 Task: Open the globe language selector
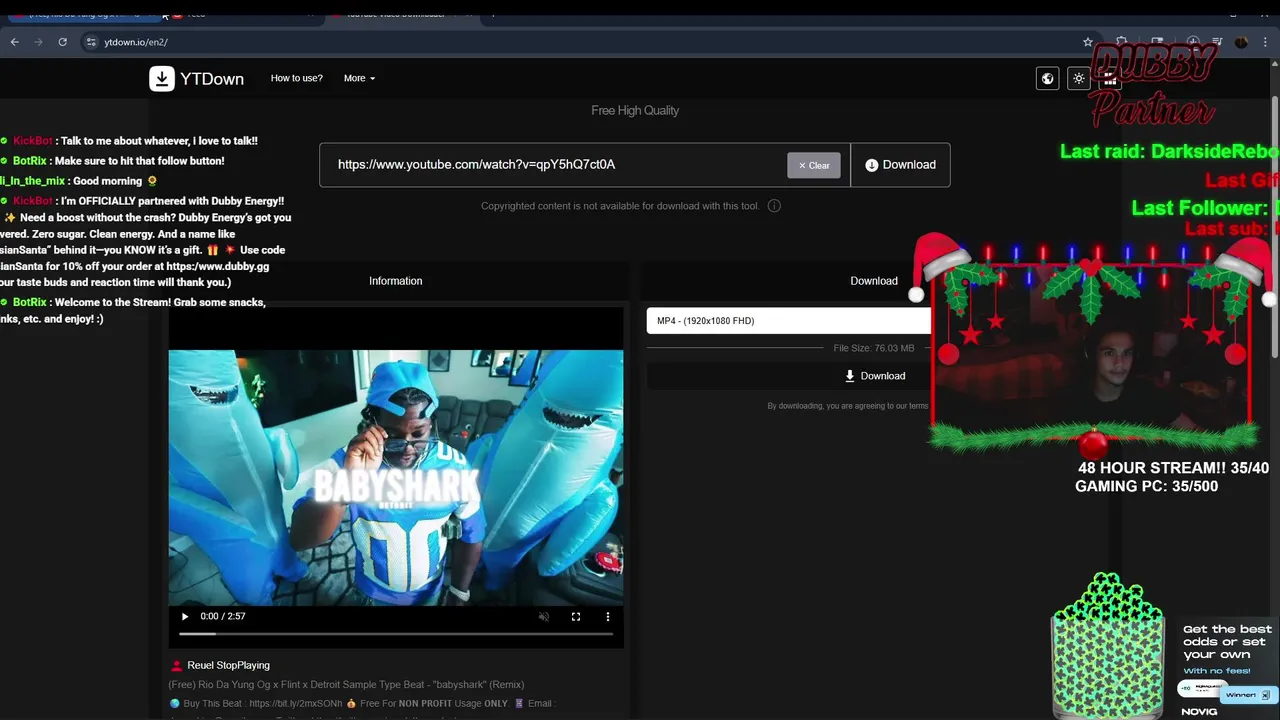click(1047, 78)
